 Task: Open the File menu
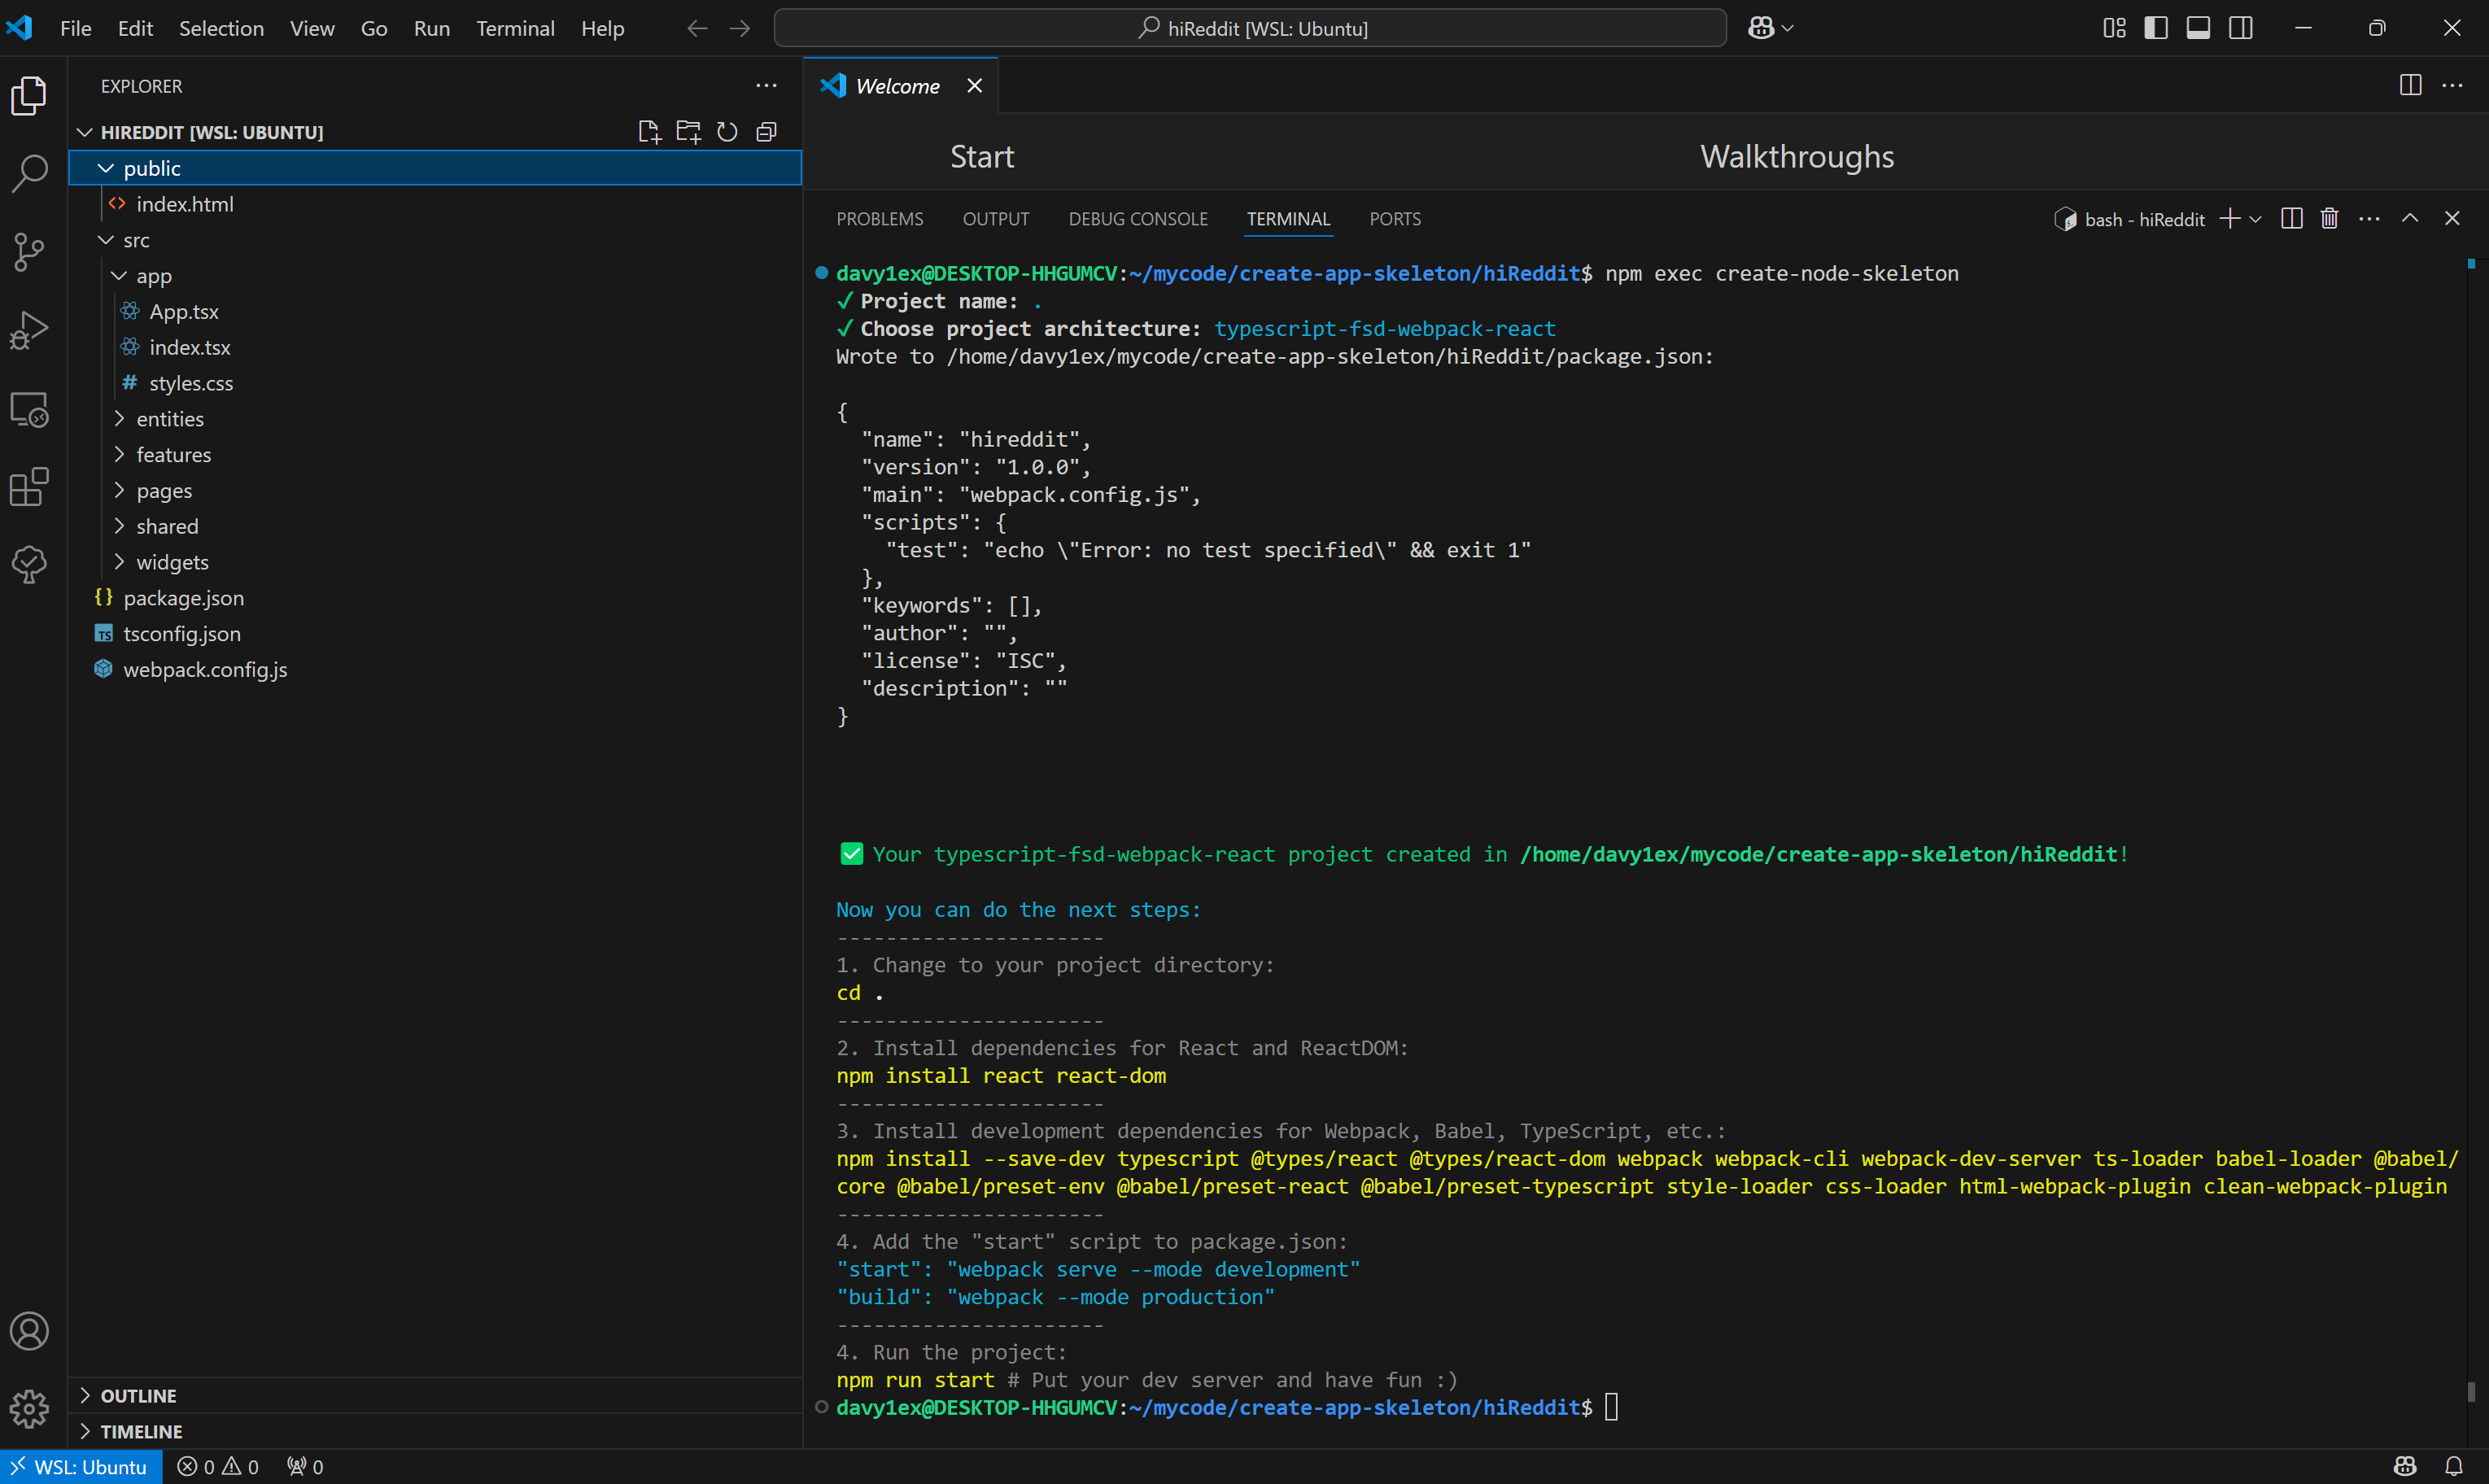tap(76, 28)
